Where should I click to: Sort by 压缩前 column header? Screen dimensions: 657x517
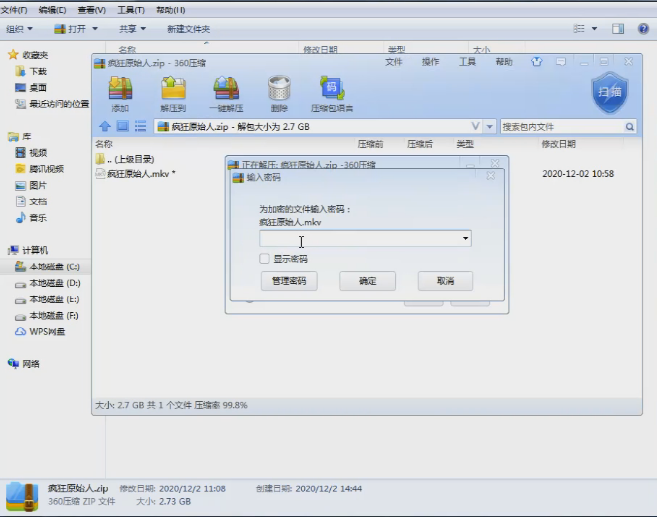370,144
